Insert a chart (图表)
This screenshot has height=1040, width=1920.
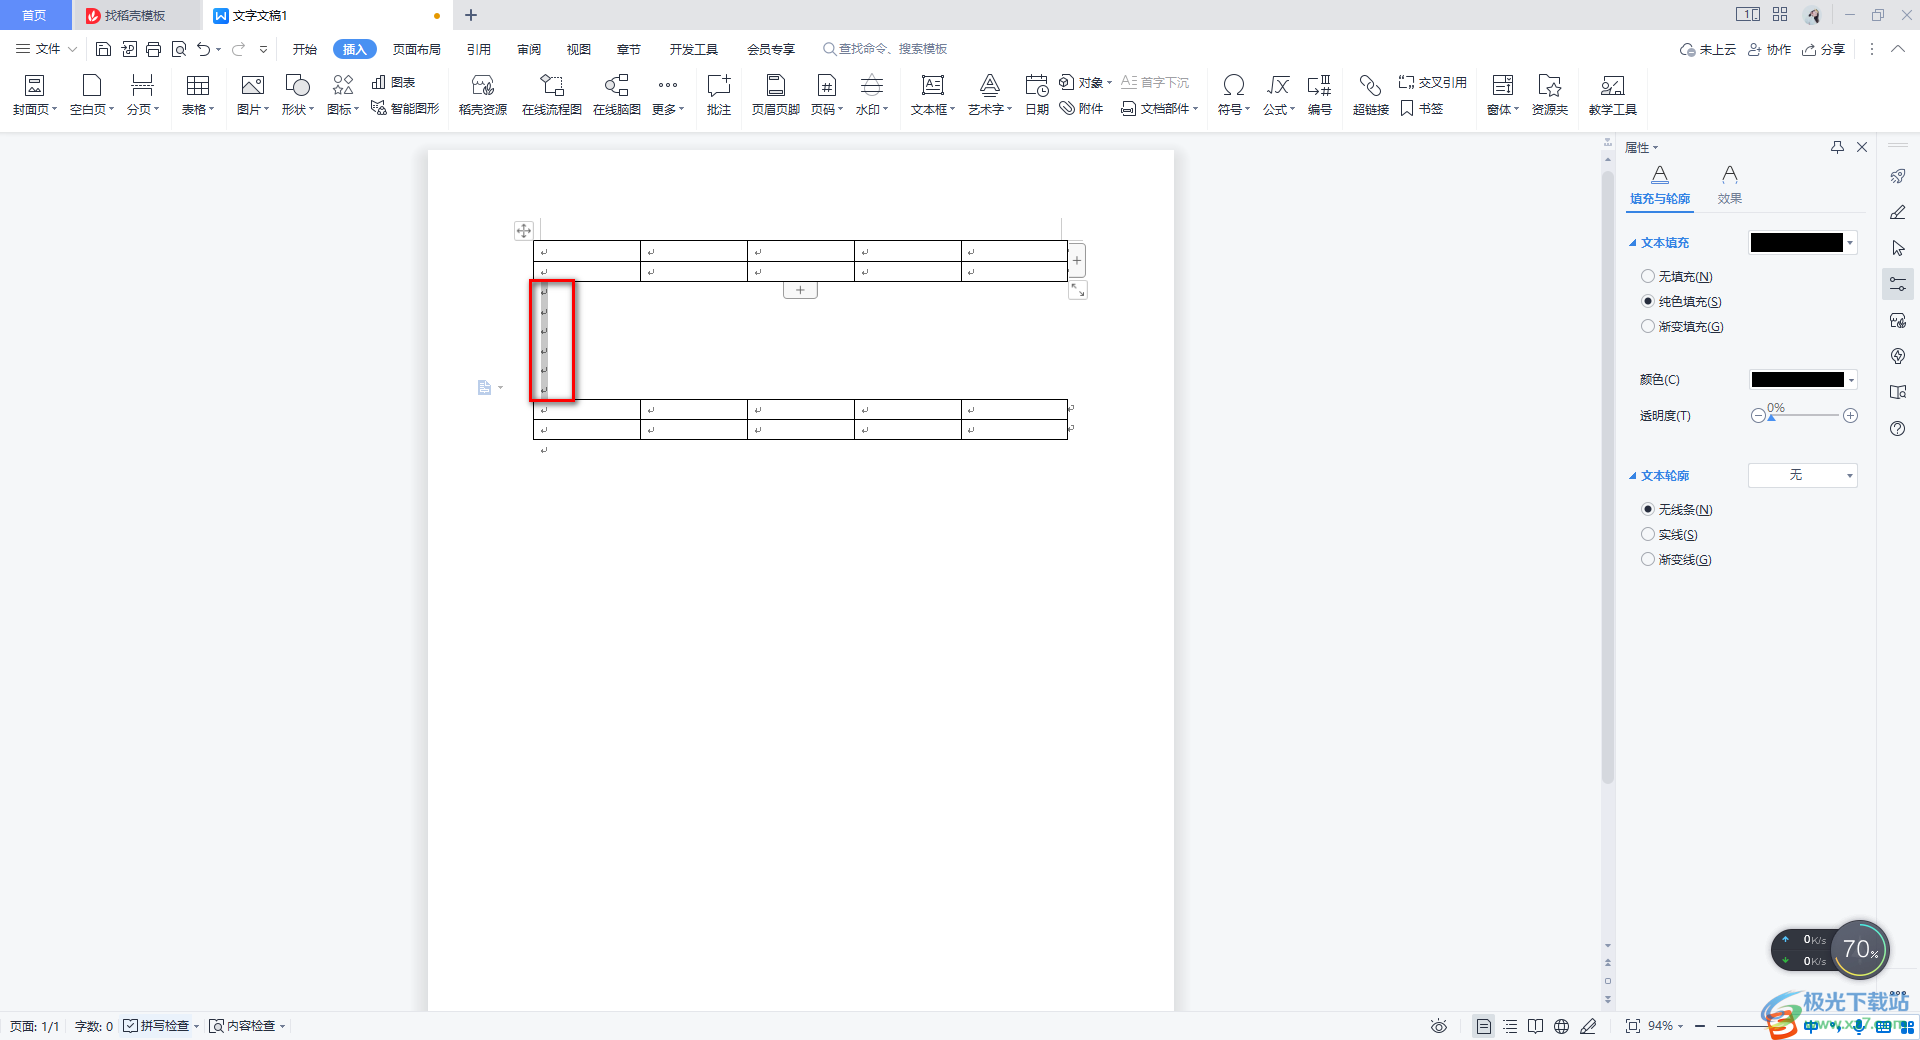(393, 82)
